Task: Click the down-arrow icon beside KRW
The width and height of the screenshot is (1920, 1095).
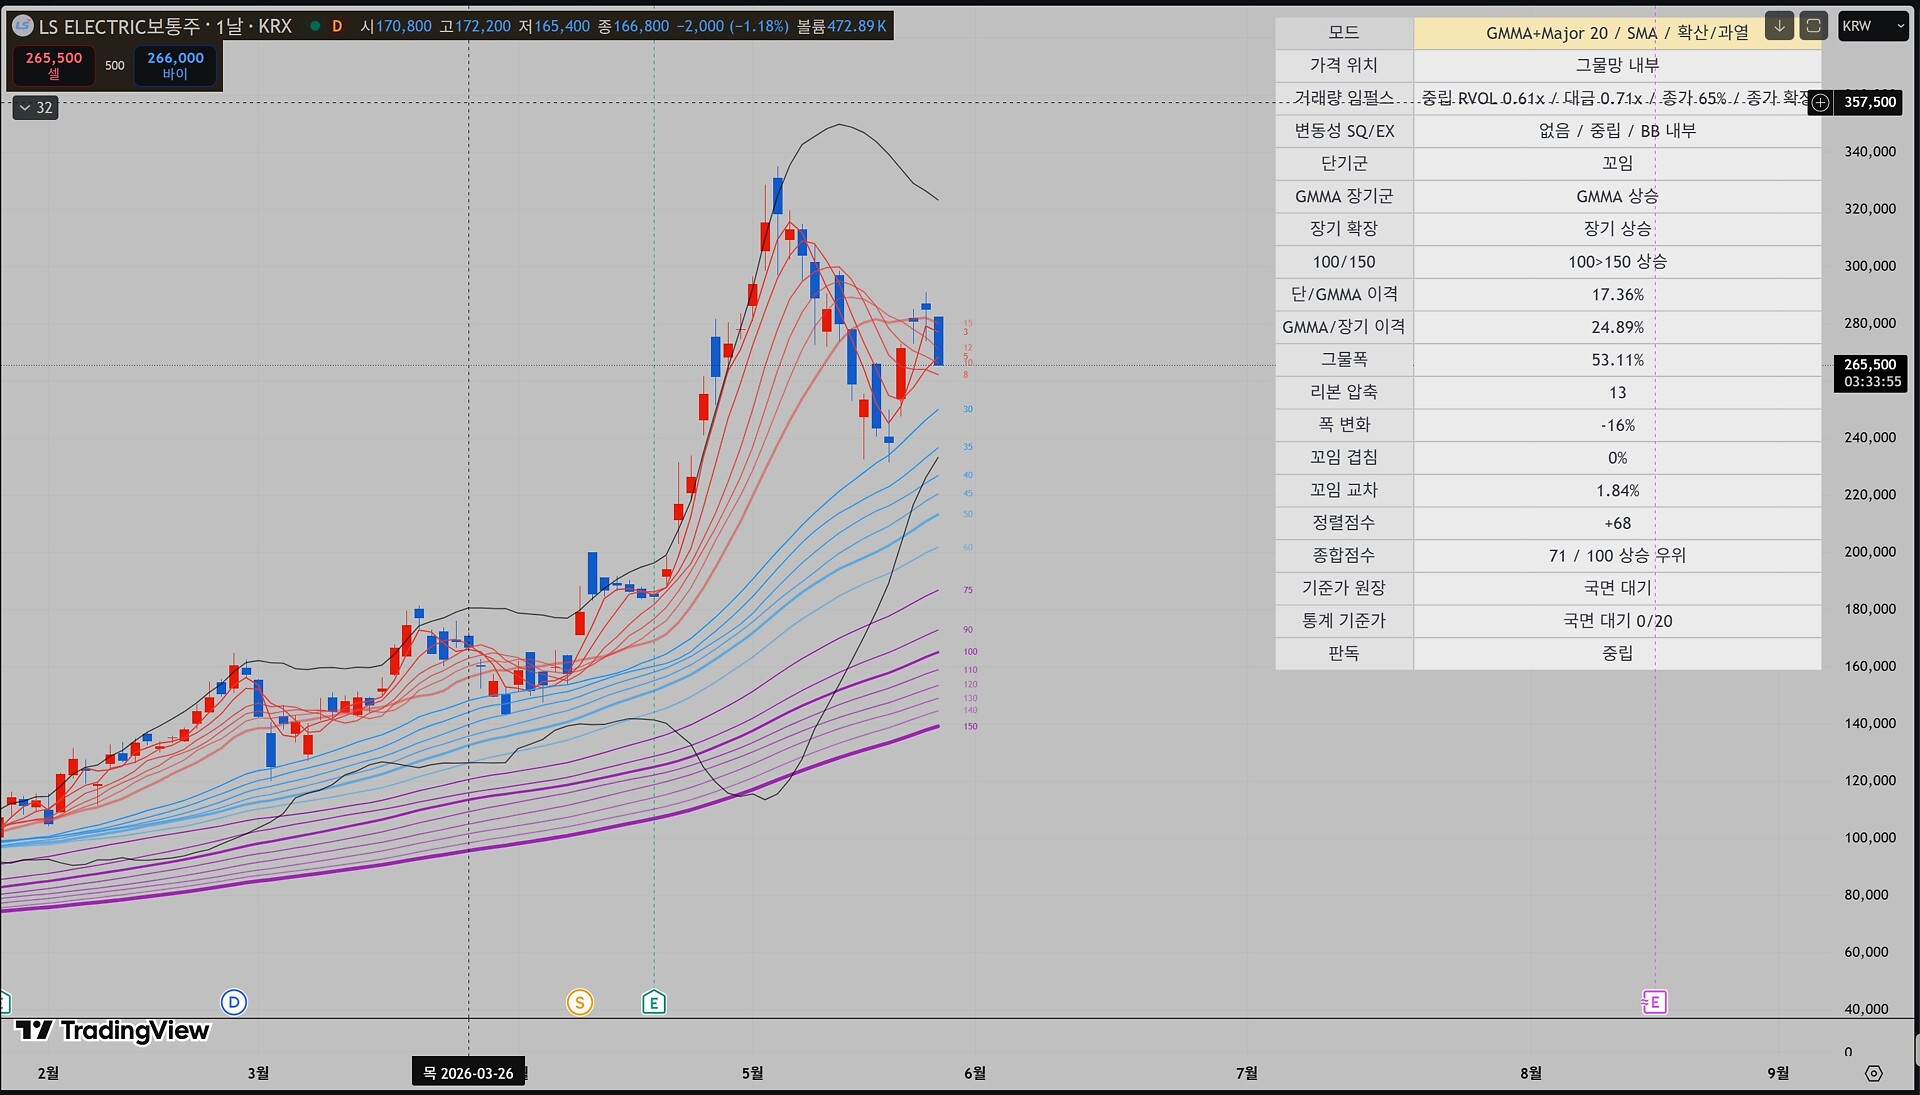Action: pyautogui.click(x=1779, y=26)
